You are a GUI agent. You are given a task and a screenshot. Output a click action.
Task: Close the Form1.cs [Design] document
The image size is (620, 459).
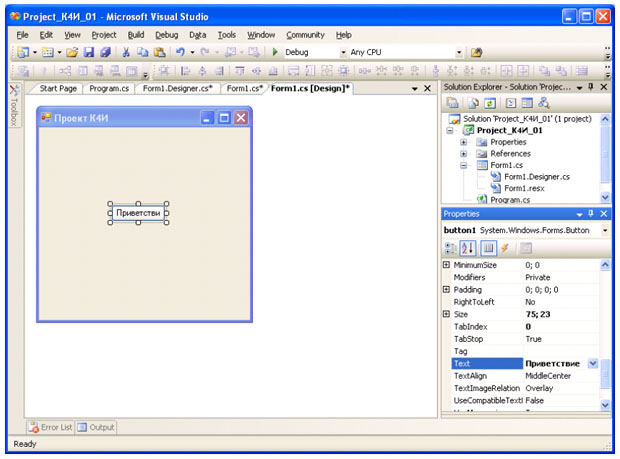coord(427,89)
